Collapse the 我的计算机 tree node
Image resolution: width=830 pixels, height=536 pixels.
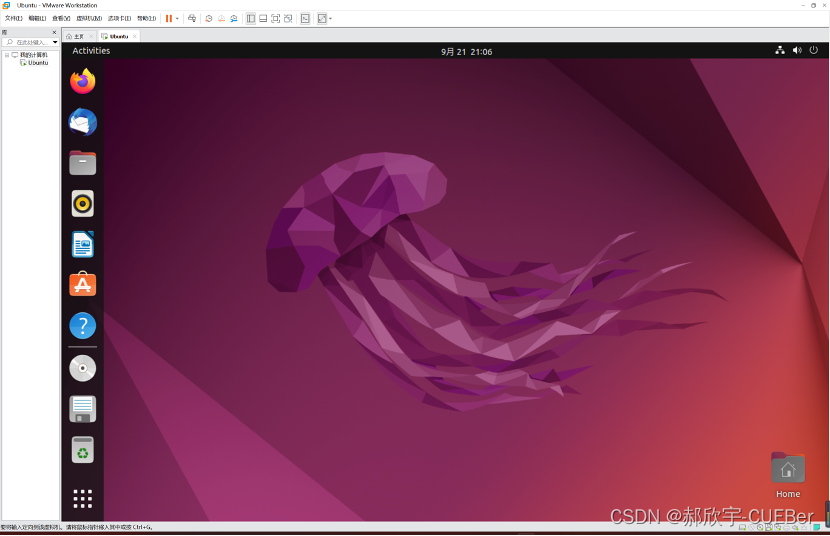pos(7,55)
